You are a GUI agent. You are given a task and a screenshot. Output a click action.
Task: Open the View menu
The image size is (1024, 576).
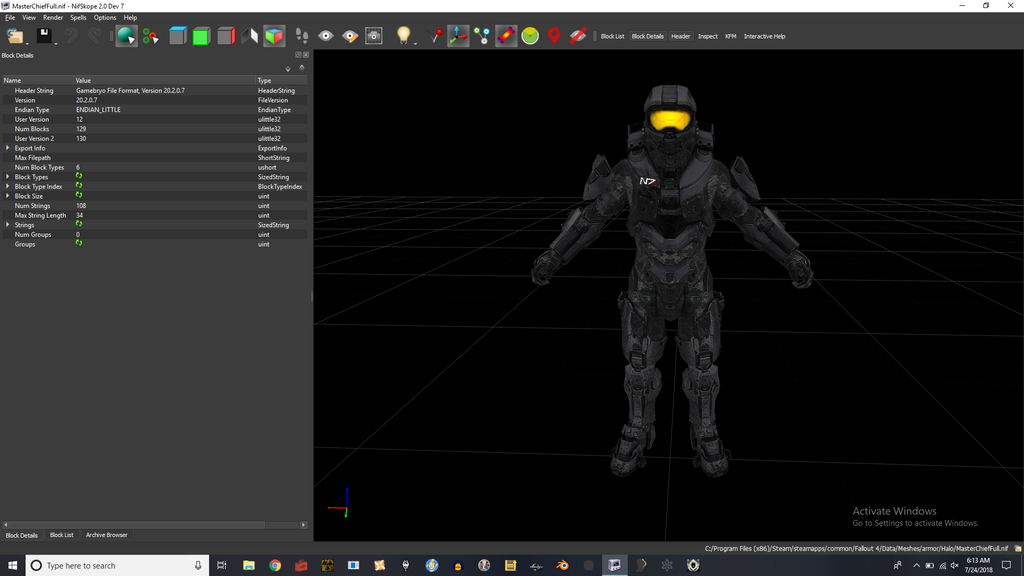29,18
